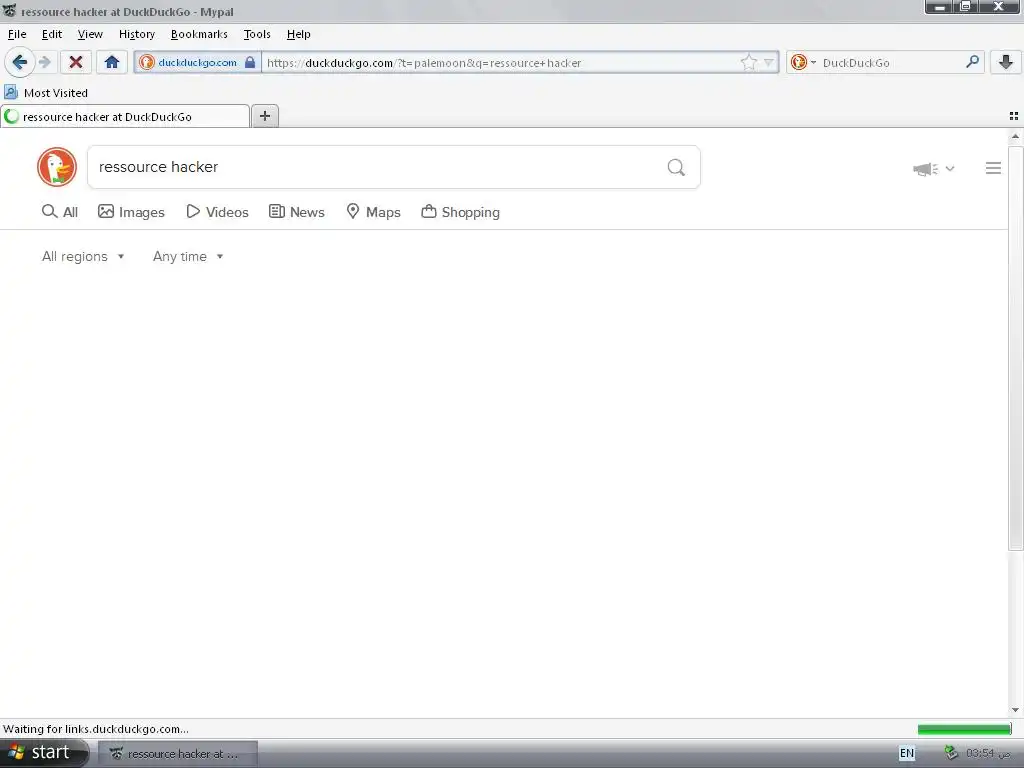Select the 'ressource hacker at DuckDuckGo' tab
Screen dimensions: 1024x768
click(x=125, y=117)
